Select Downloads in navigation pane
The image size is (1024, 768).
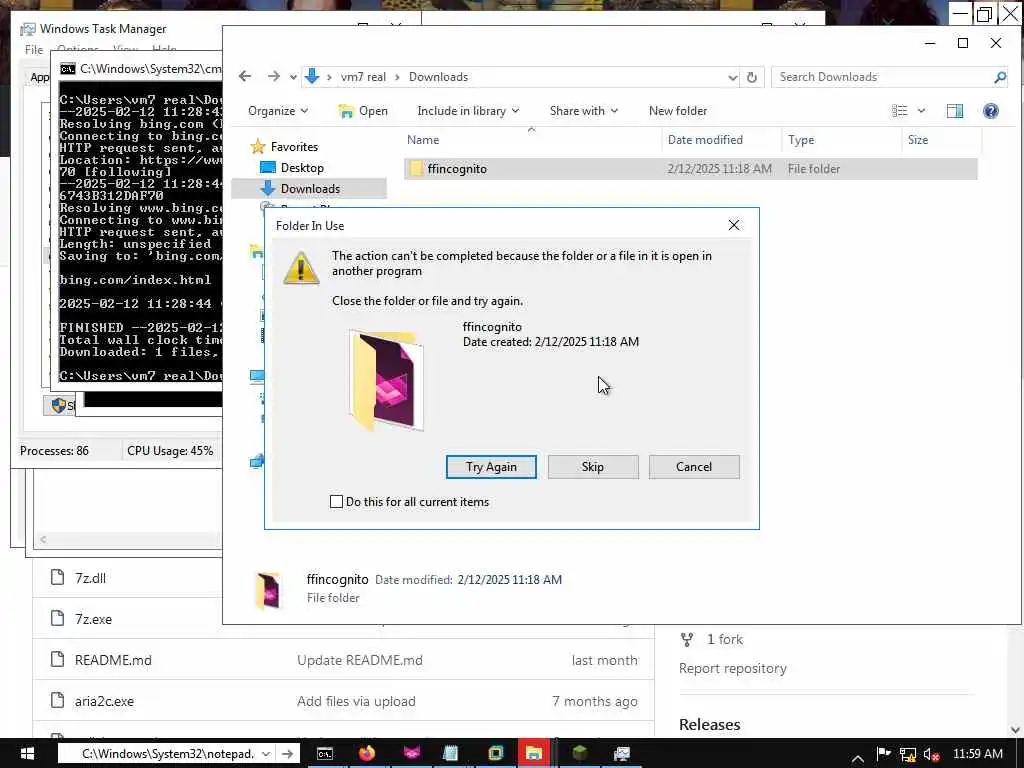[310, 189]
